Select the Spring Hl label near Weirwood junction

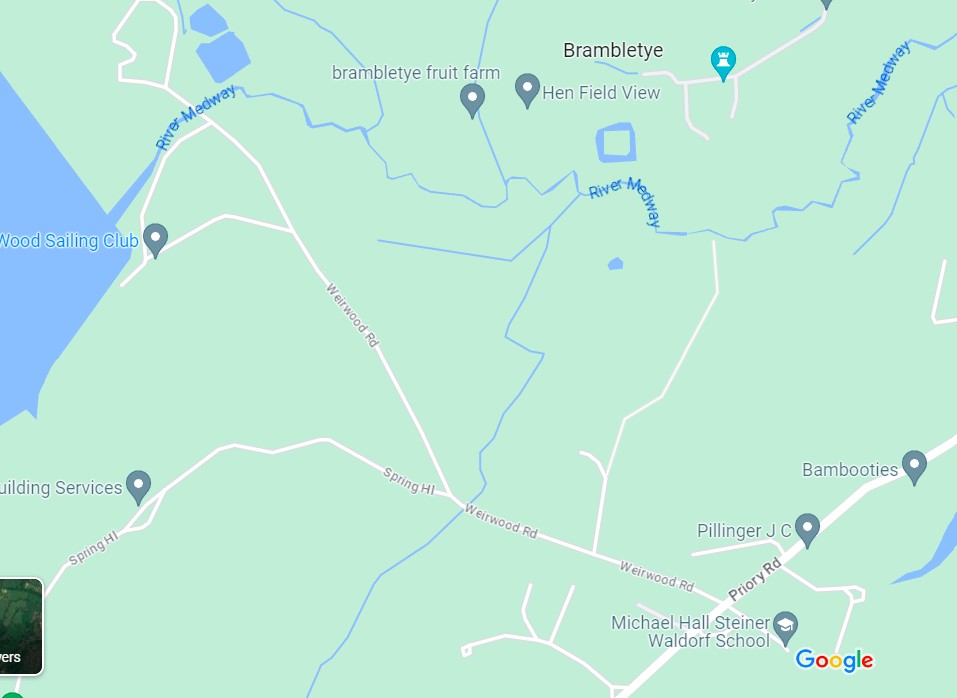click(x=409, y=481)
